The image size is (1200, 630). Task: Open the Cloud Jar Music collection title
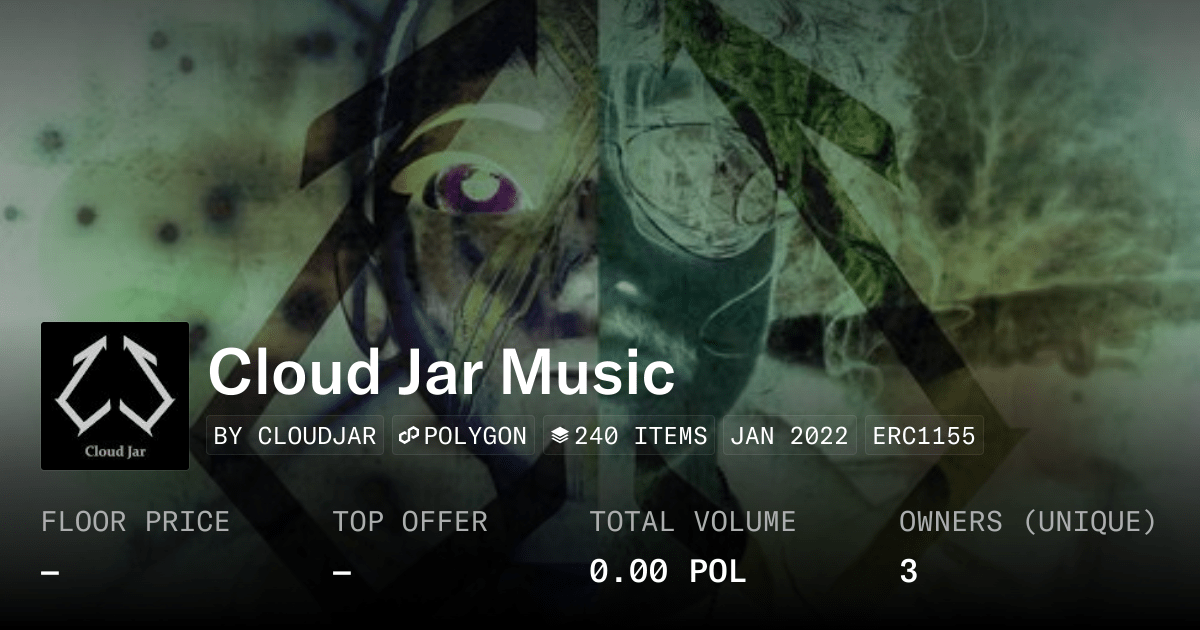coord(441,373)
